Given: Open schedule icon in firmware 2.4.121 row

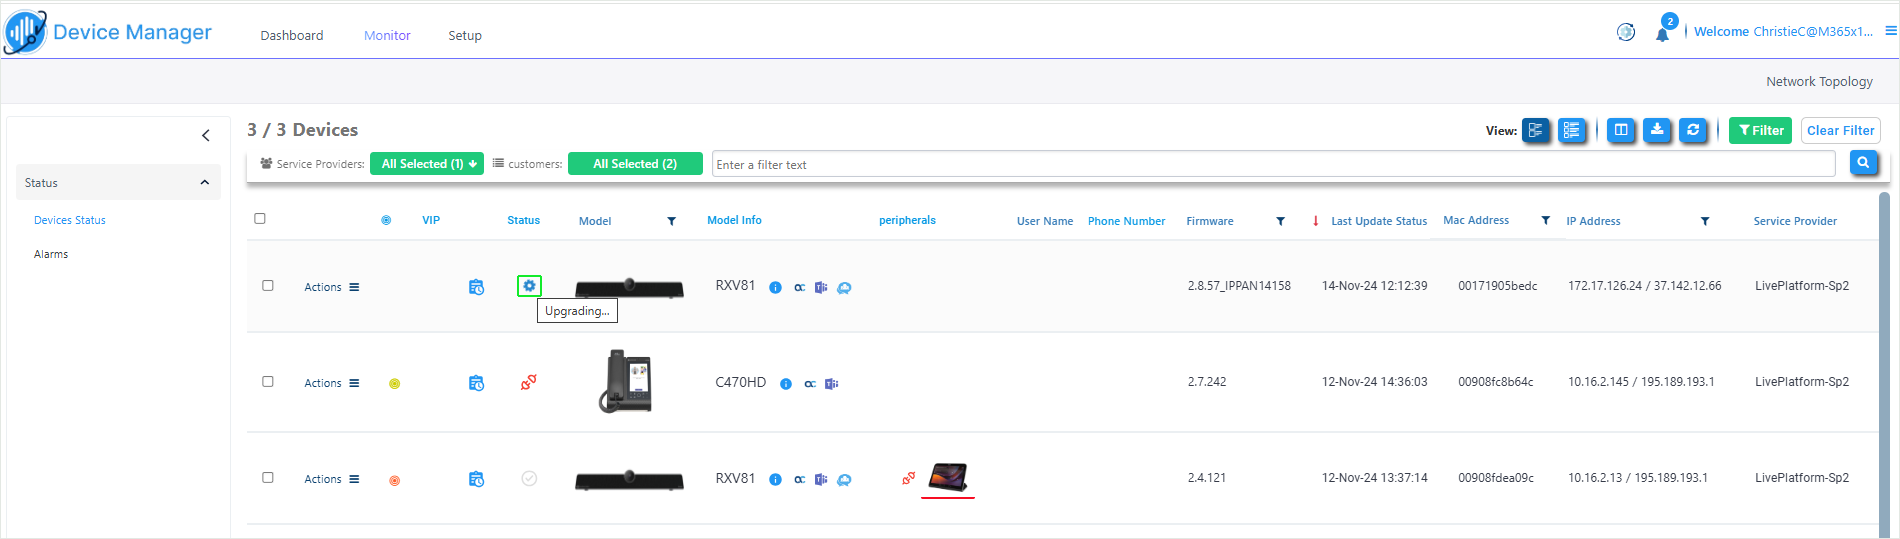Looking at the screenshot, I should point(476,479).
